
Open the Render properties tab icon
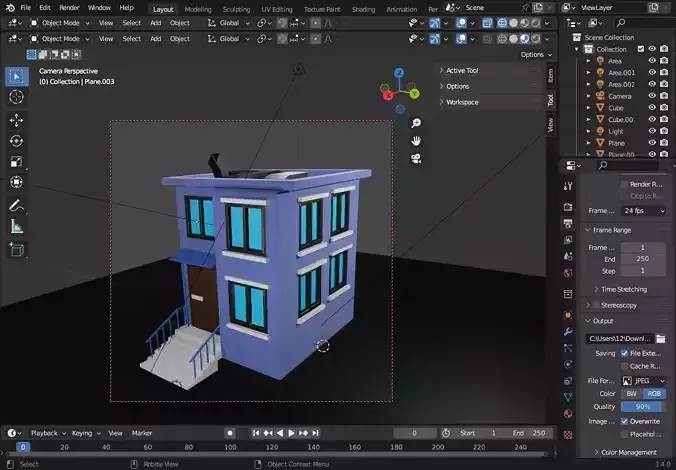(x=568, y=207)
